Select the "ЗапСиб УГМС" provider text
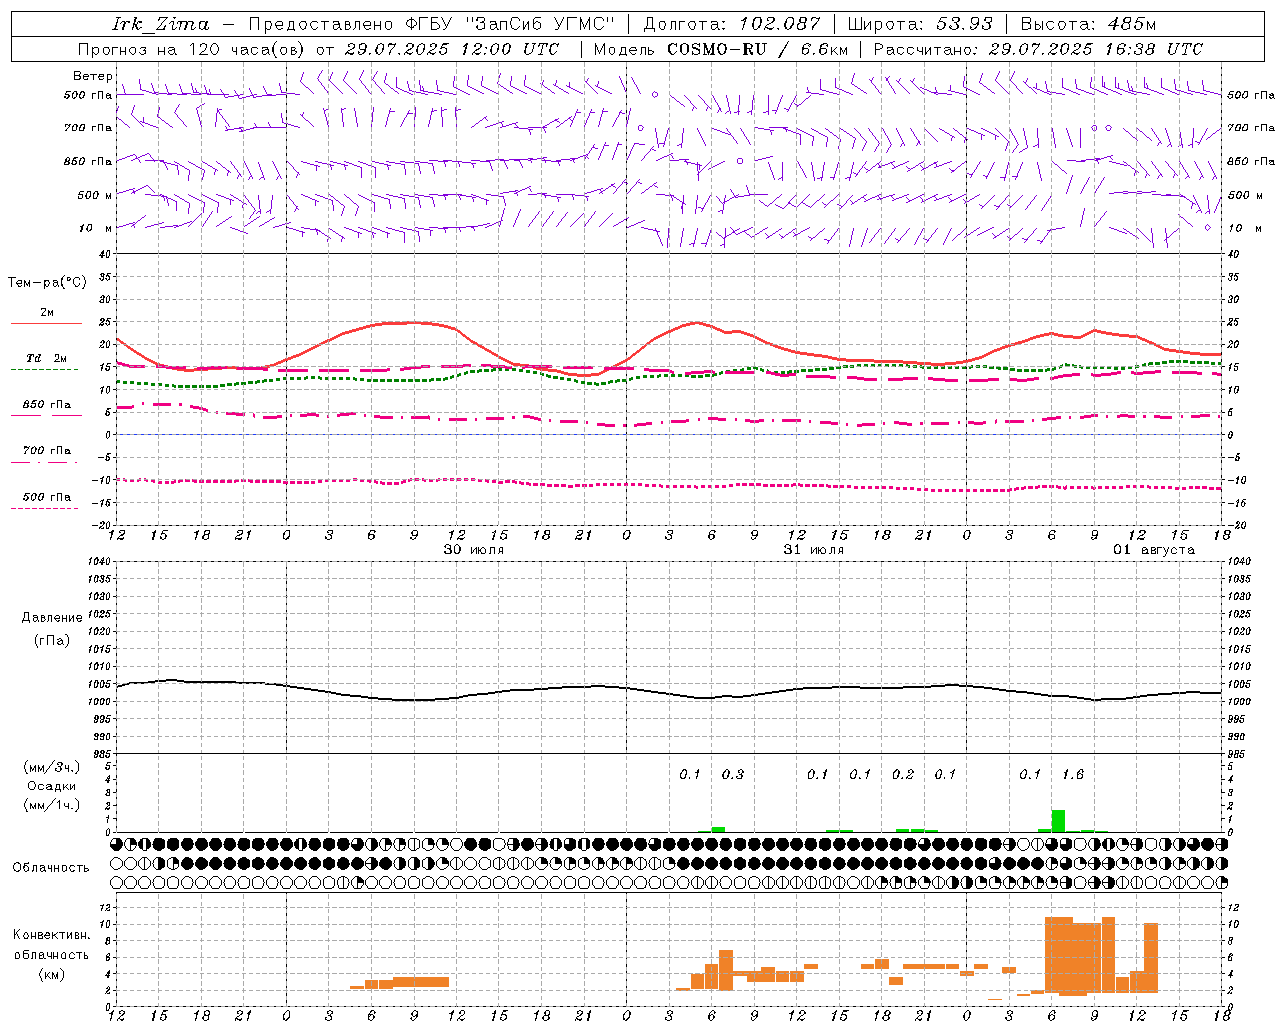 click(x=540, y=24)
